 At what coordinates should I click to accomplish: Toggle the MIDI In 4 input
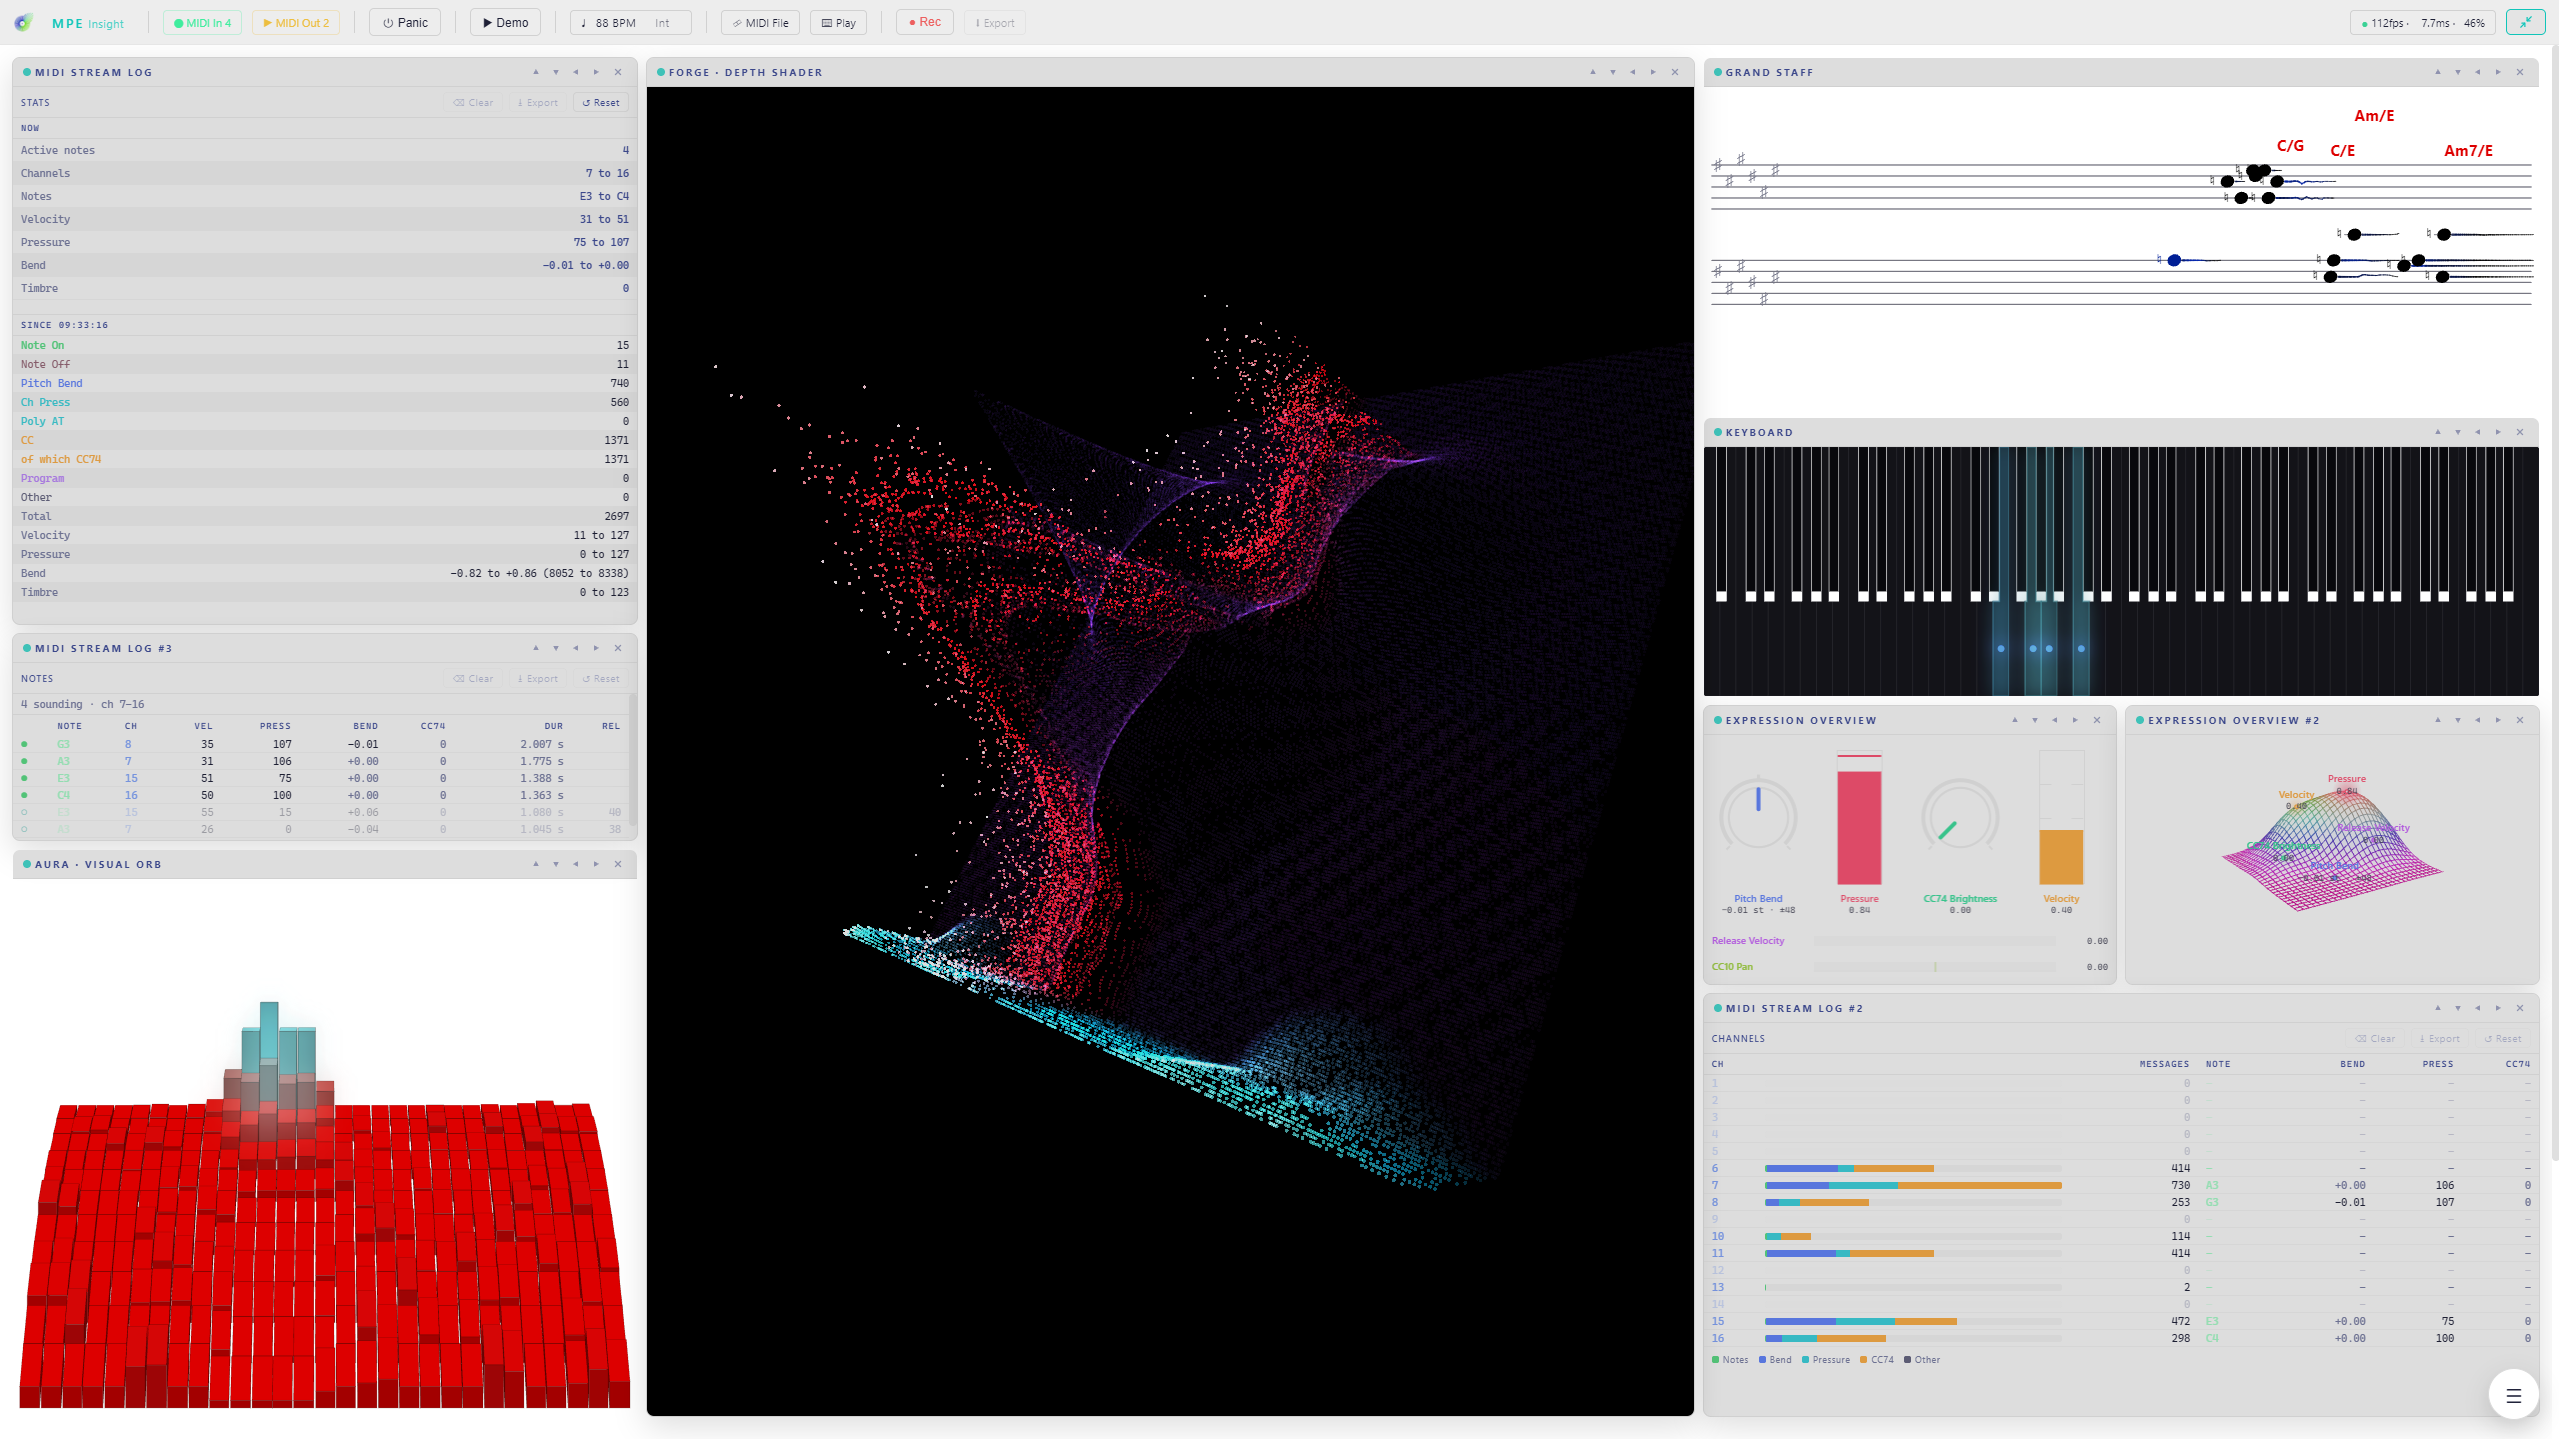[202, 22]
